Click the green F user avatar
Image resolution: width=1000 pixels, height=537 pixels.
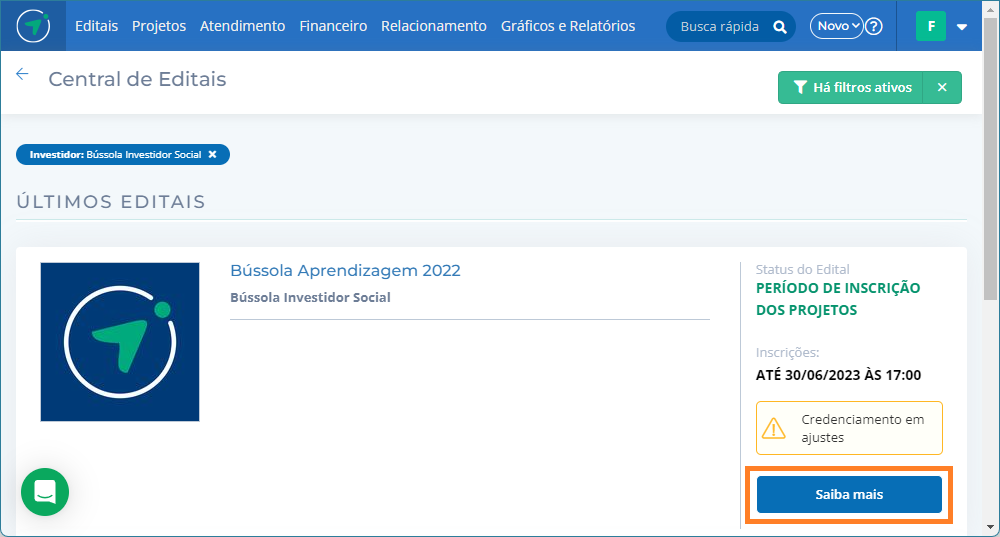click(930, 26)
